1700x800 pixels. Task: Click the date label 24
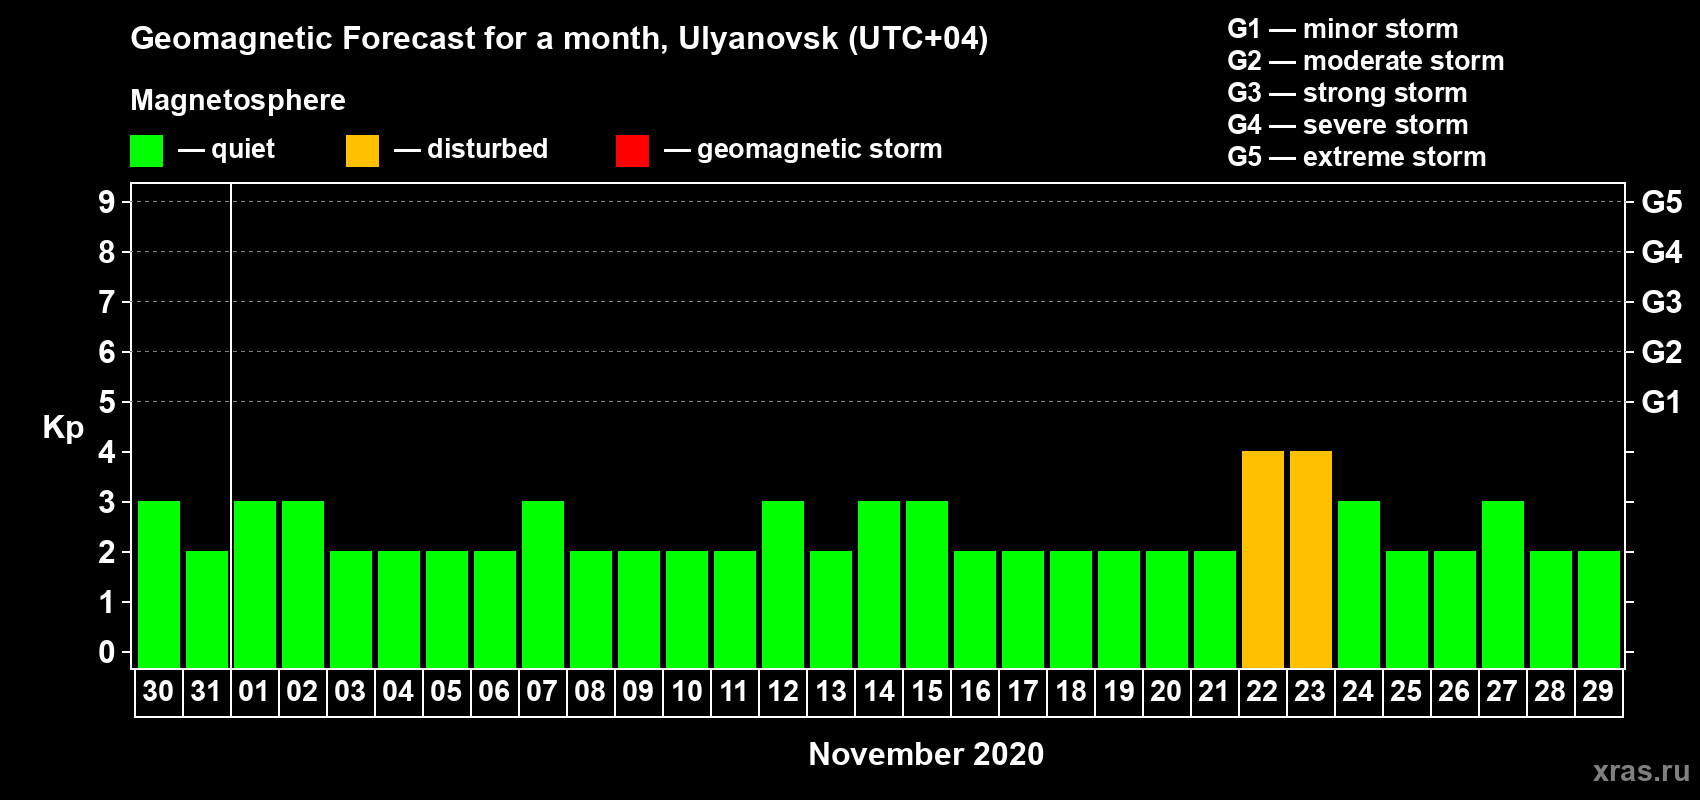point(1358,691)
